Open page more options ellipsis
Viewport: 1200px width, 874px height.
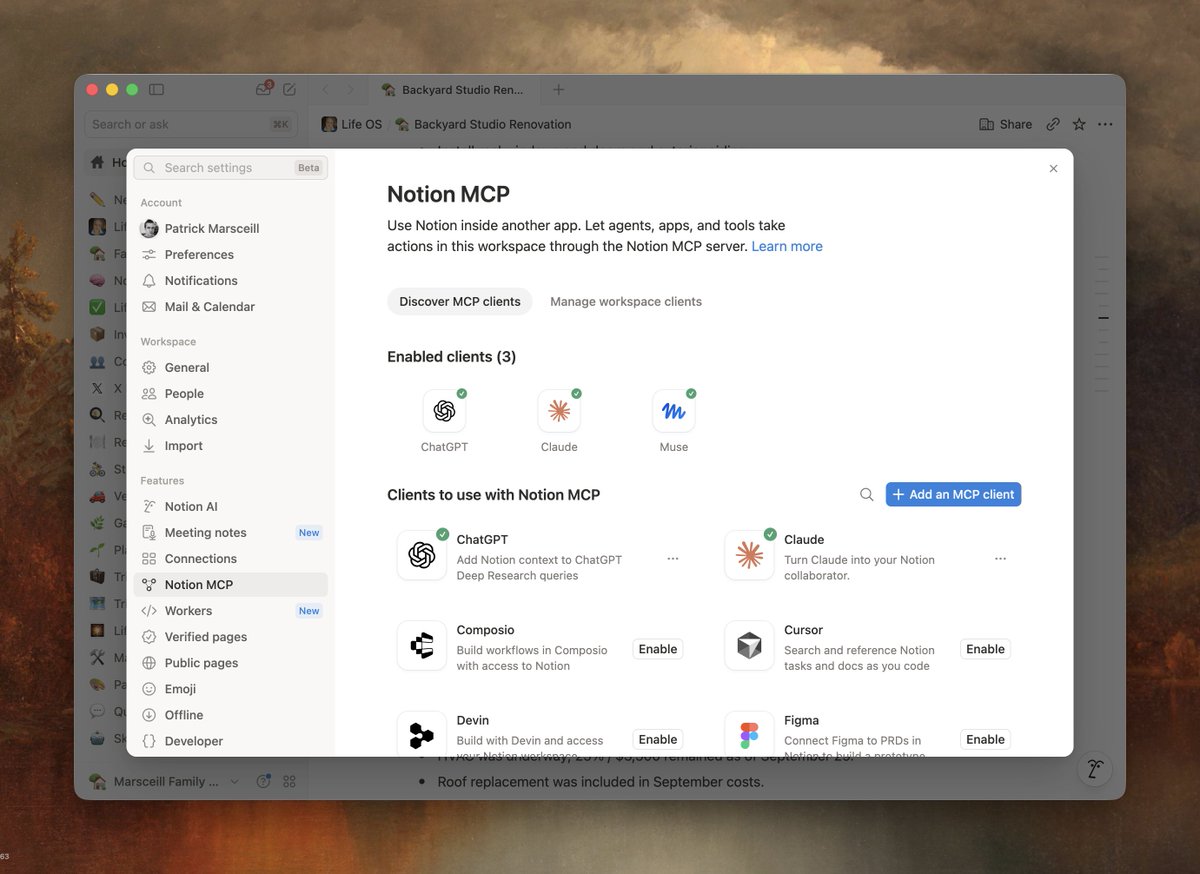pos(1105,124)
